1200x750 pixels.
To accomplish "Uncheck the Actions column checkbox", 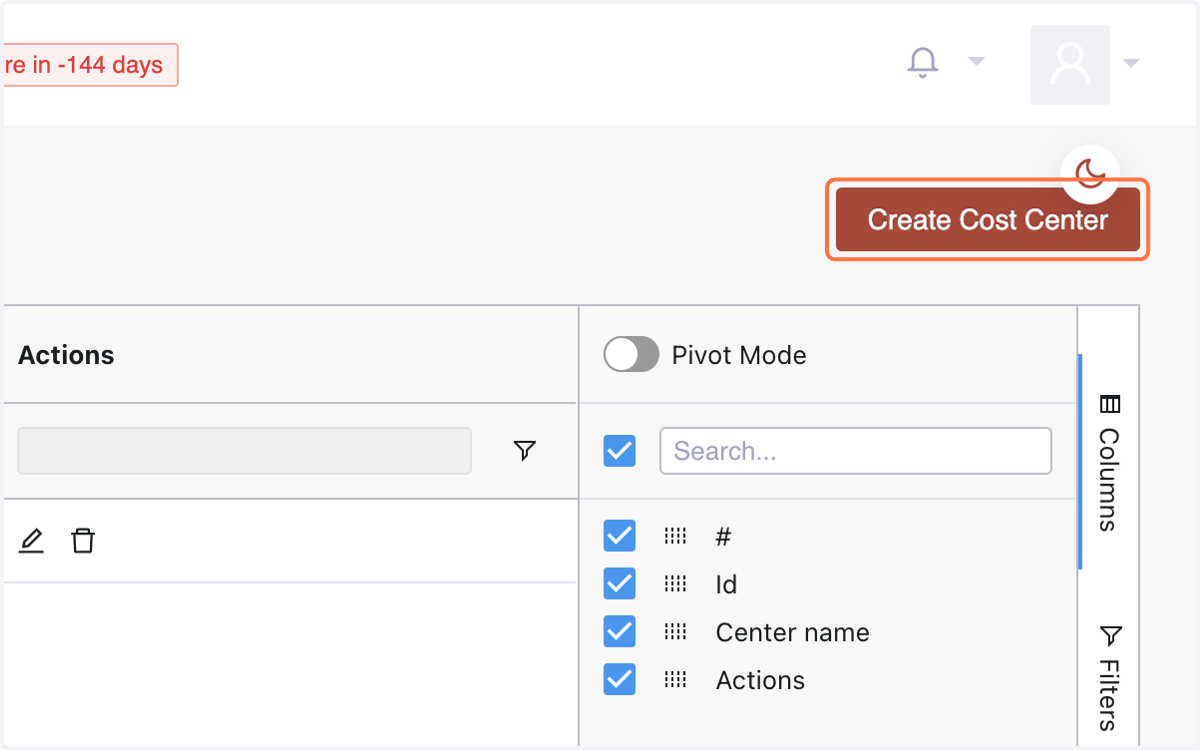I will [x=619, y=680].
